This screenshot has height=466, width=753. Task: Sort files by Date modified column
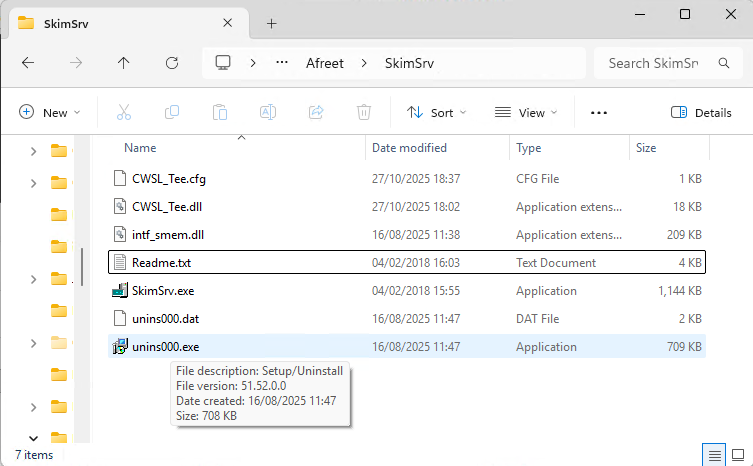coord(409,148)
